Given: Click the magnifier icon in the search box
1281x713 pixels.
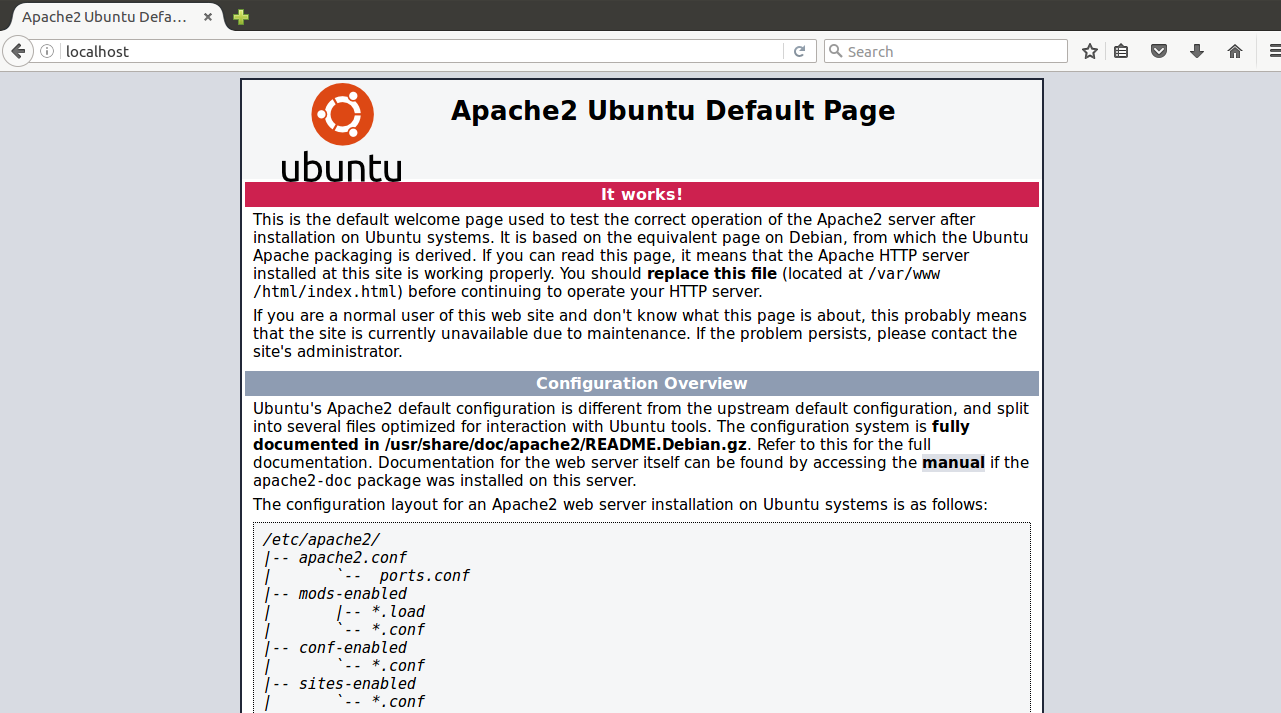Looking at the screenshot, I should tap(835, 51).
